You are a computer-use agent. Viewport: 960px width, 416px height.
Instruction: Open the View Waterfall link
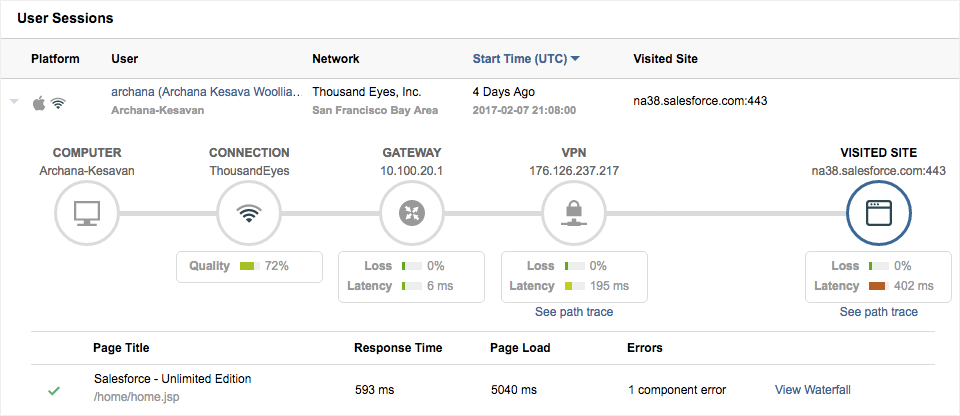click(x=814, y=389)
